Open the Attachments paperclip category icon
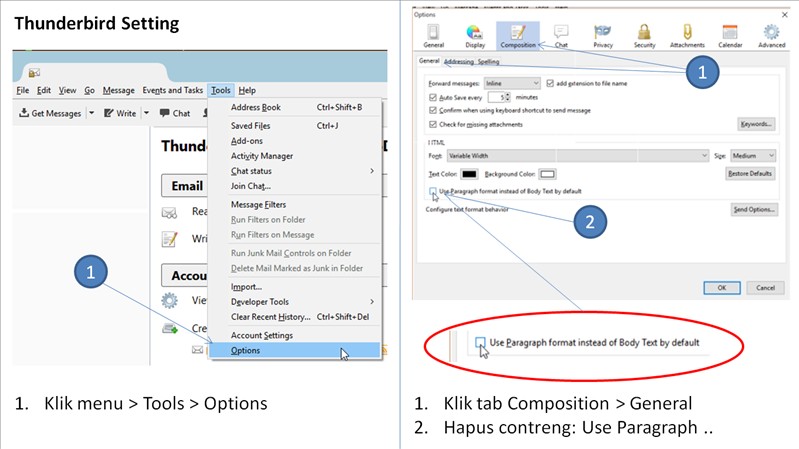The width and height of the screenshot is (799, 449). 687,36
